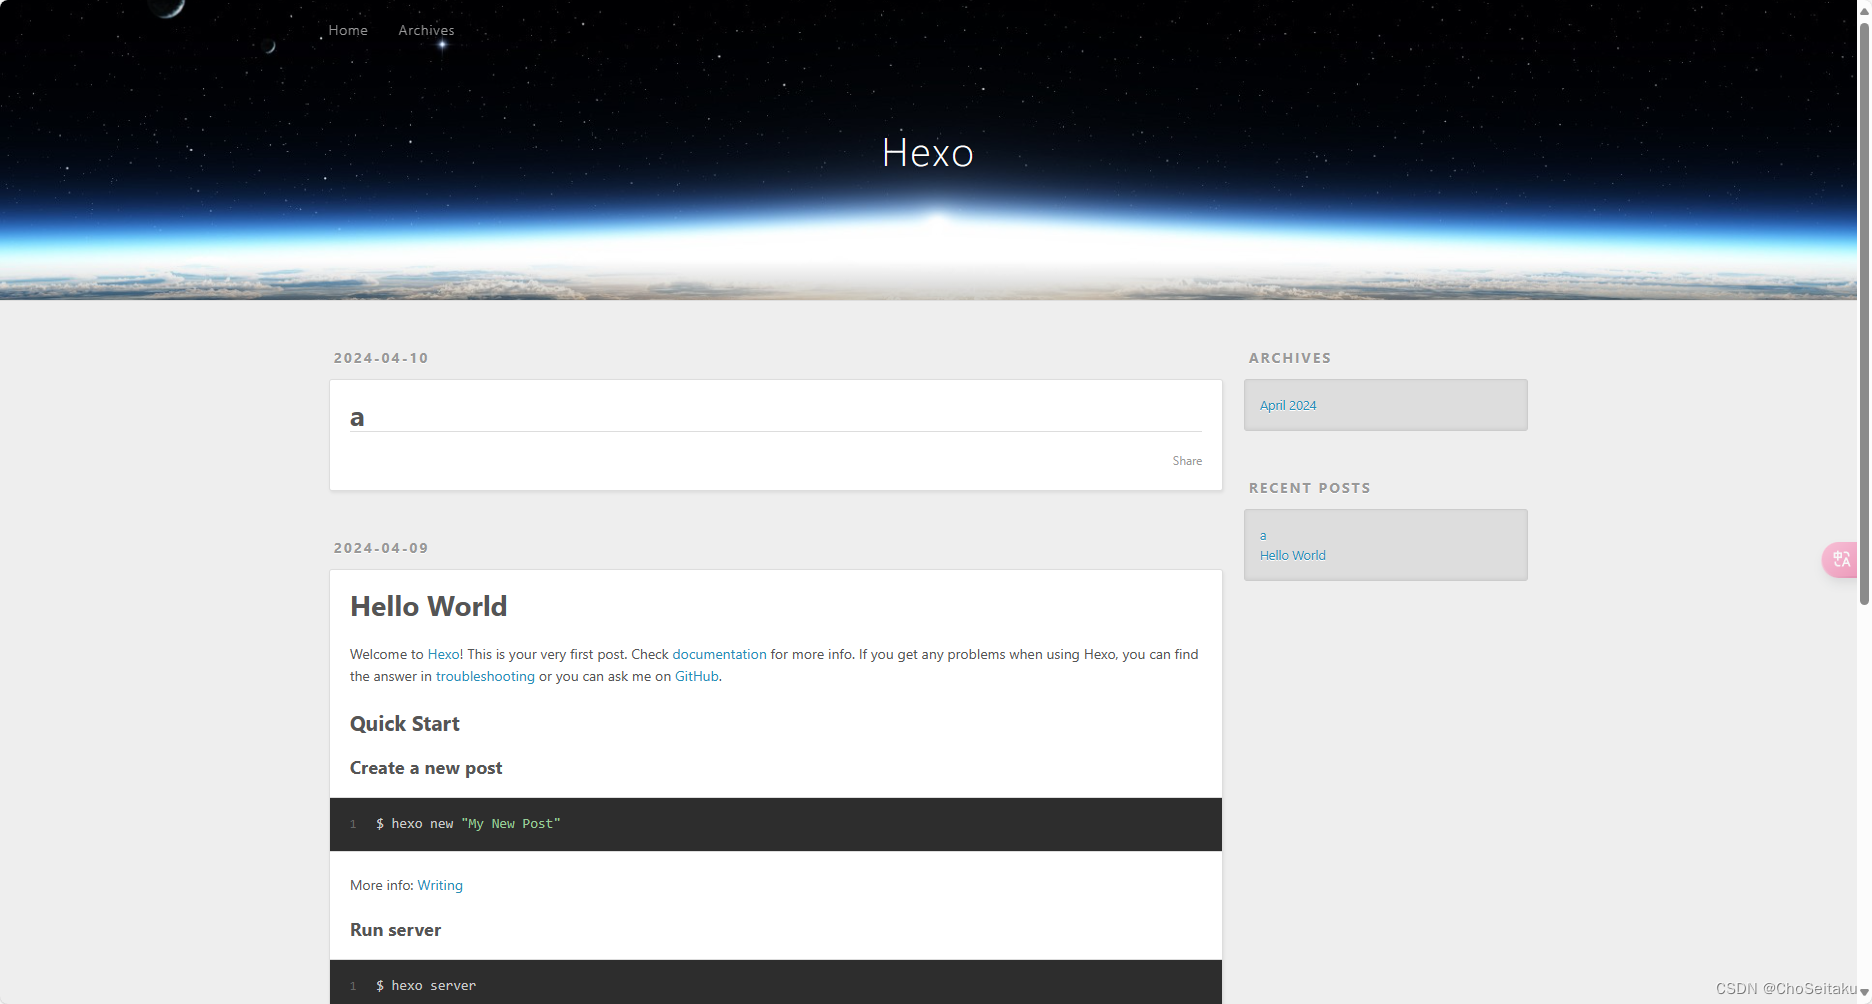Screen dimensions: 1872x1004
Task: Open the troubleshooting link
Action: coord(485,676)
